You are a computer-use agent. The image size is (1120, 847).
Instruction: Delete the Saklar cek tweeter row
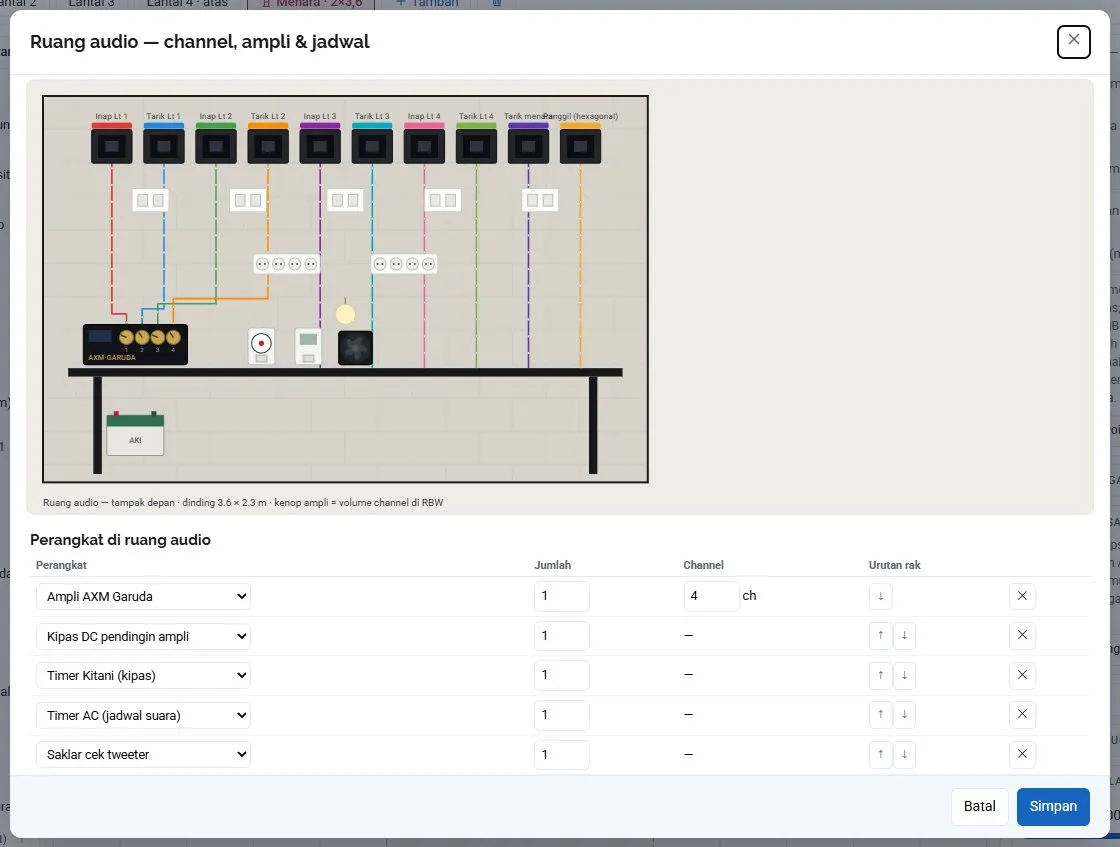tap(1022, 754)
